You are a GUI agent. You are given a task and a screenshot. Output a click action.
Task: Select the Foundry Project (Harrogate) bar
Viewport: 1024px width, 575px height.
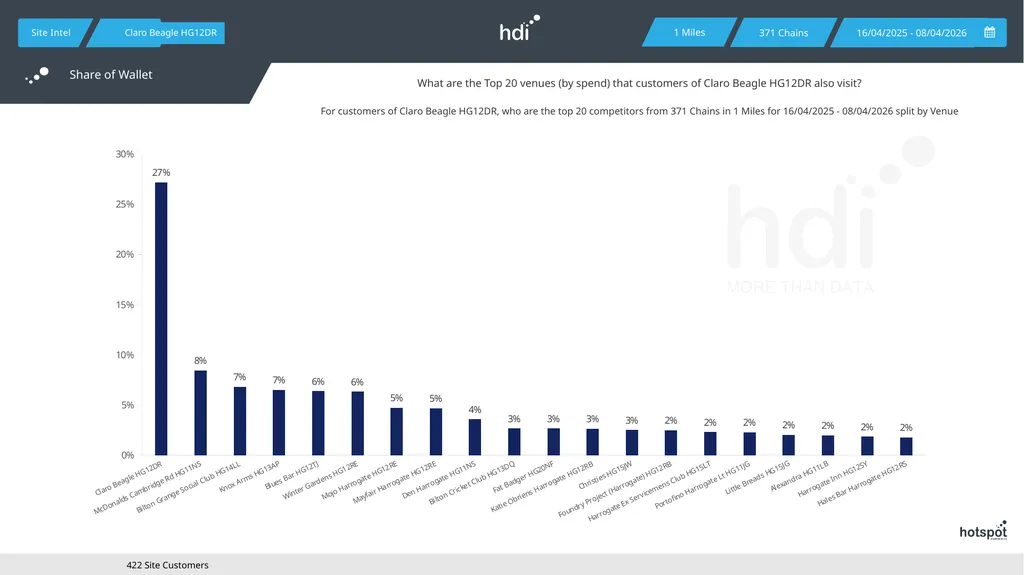point(671,443)
